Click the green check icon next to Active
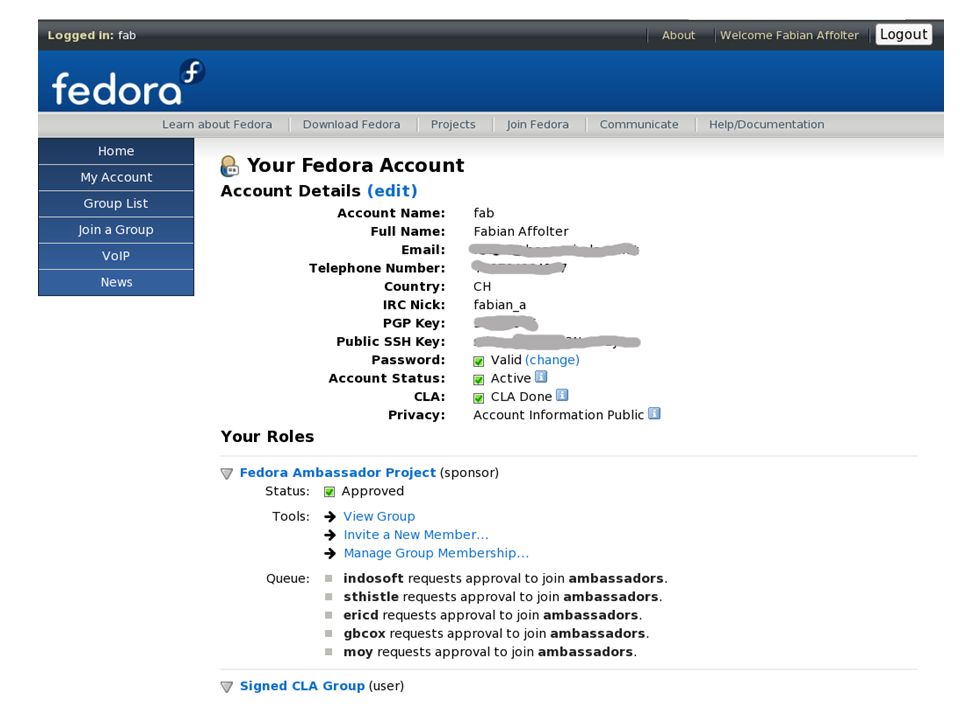960x720 pixels. pos(479,380)
